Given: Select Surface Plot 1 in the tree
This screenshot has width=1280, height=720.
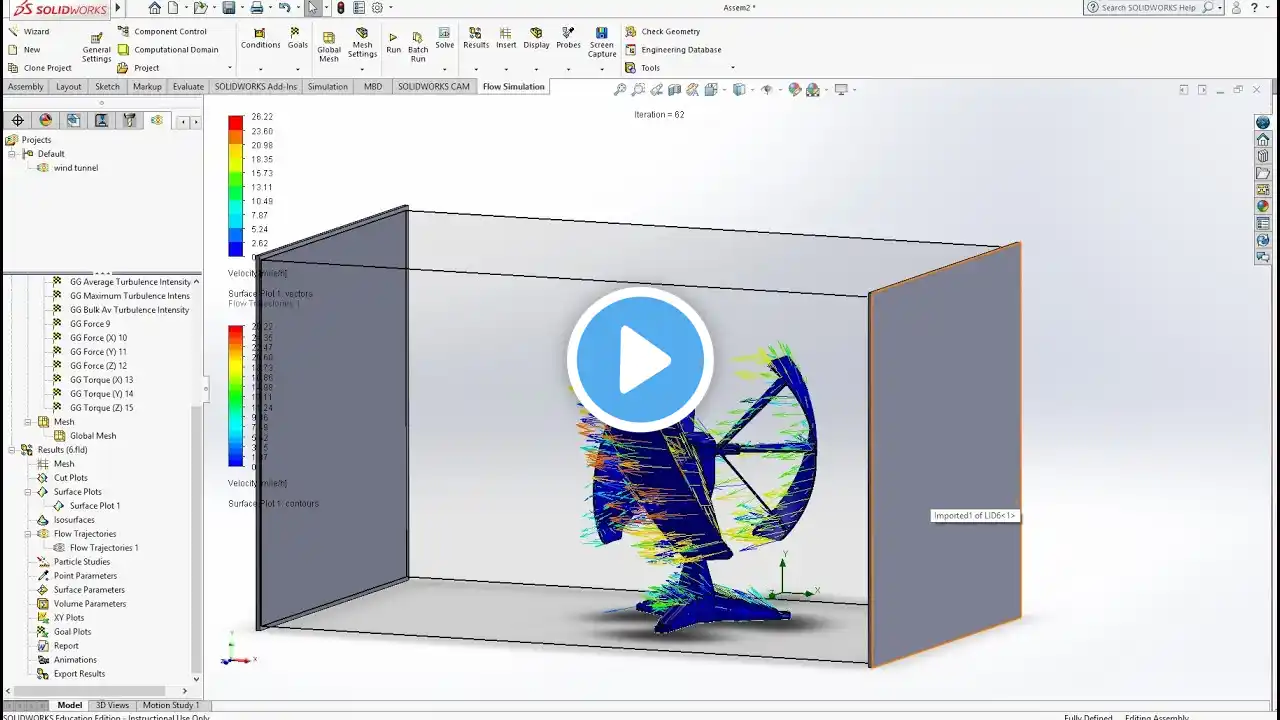Looking at the screenshot, I should point(87,506).
